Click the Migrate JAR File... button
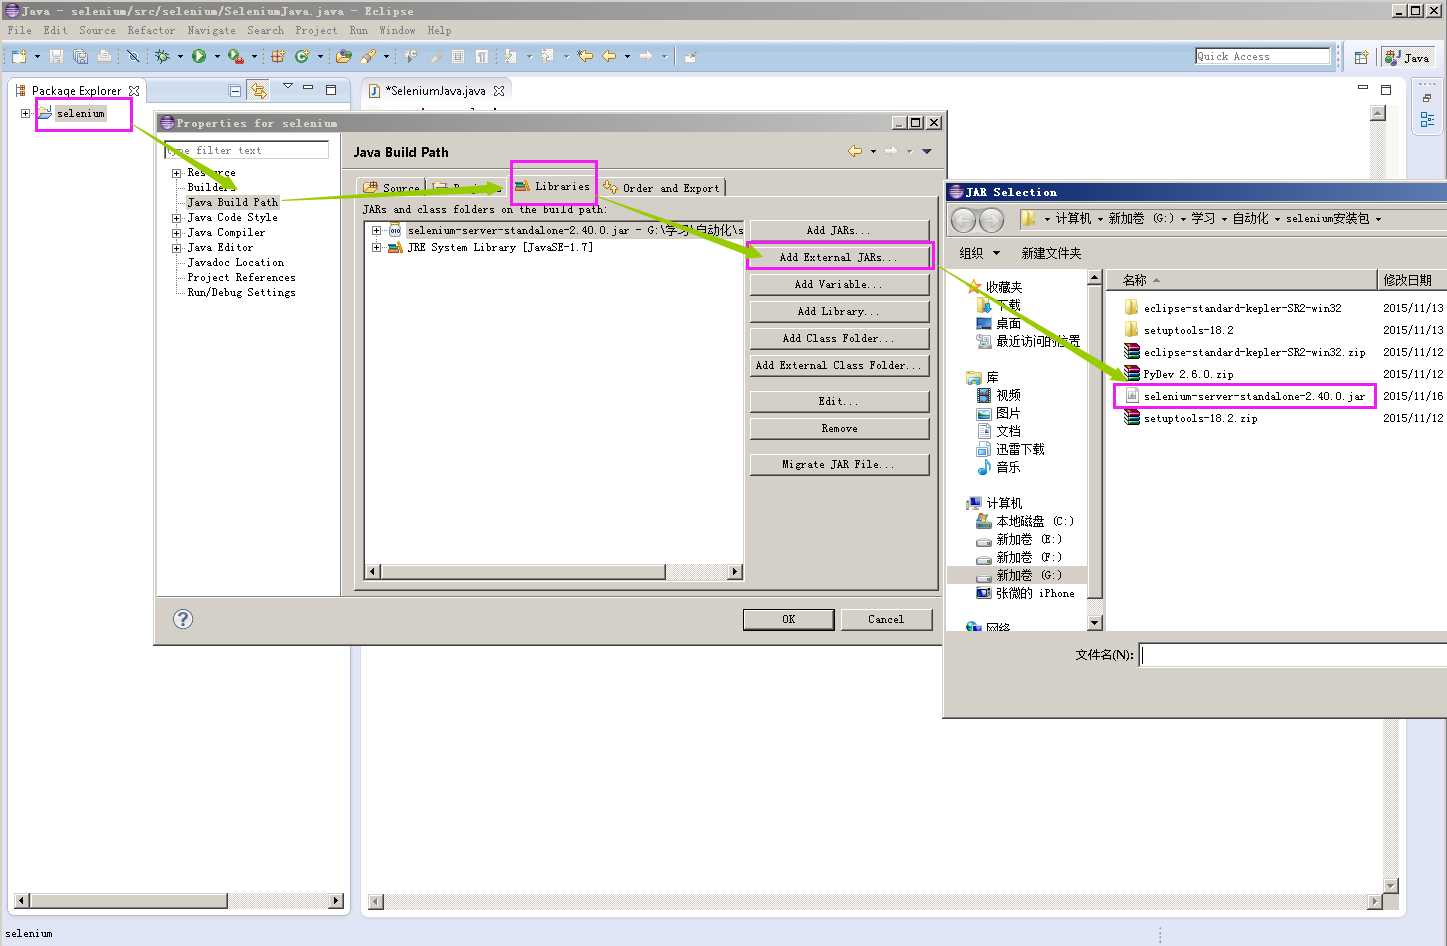This screenshot has width=1447, height=946. [x=839, y=465]
